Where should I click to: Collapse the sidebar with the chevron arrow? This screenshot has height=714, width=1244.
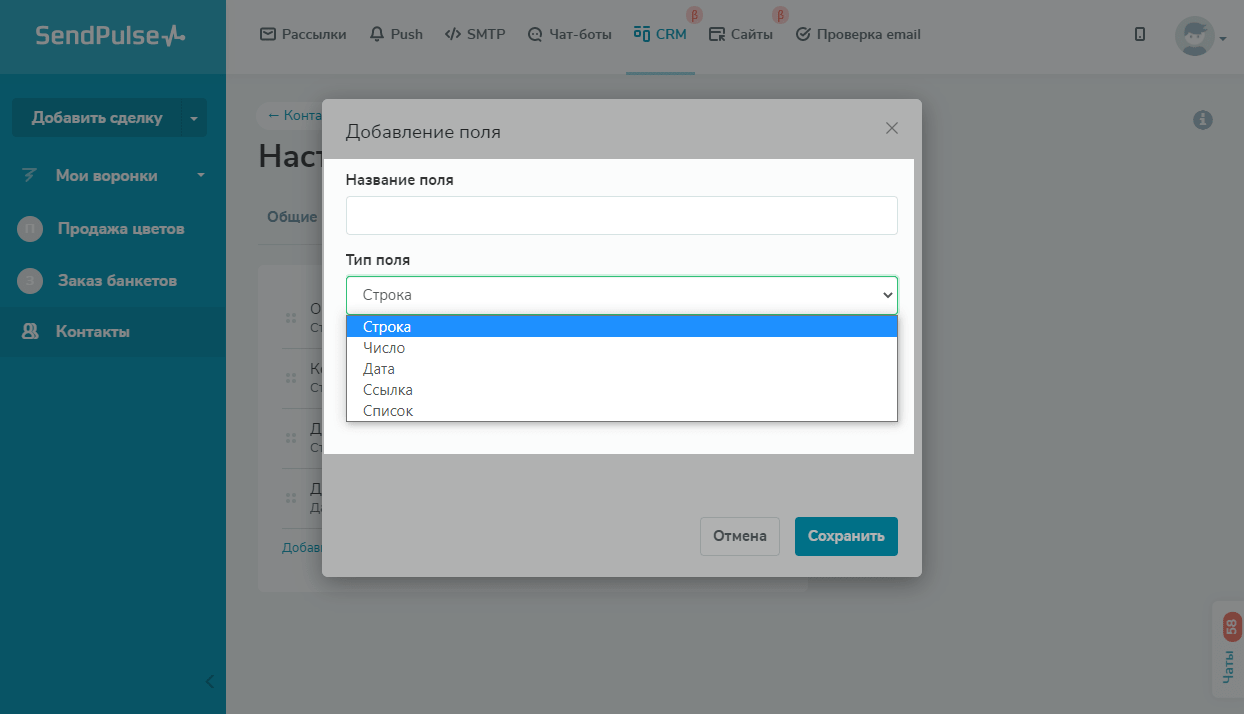click(x=209, y=682)
